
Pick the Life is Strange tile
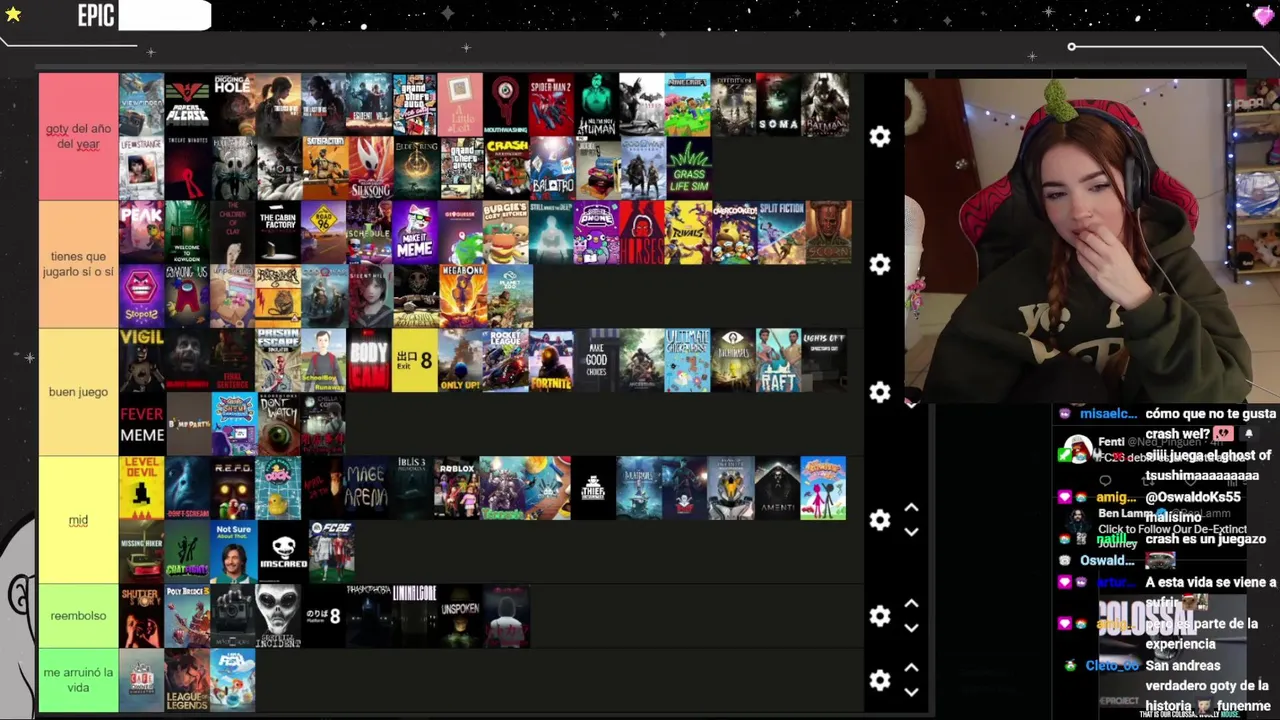(141, 168)
